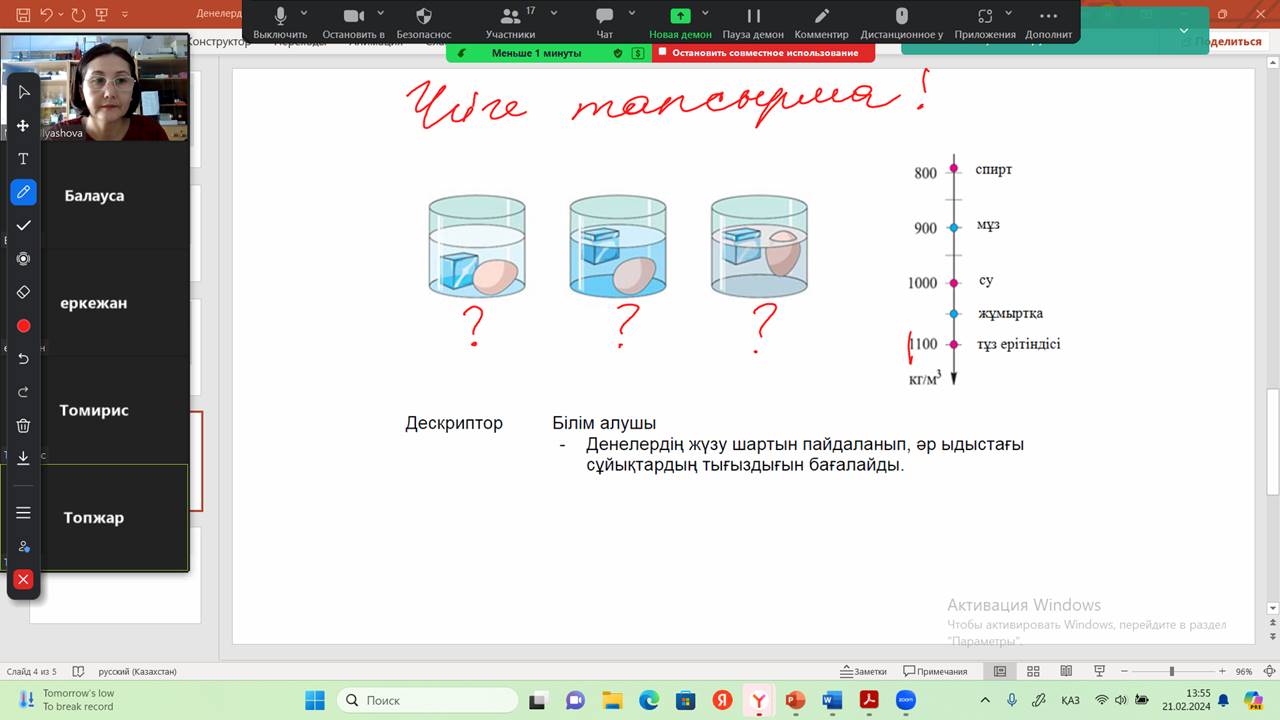Expand video options arrow beside camera
Viewport: 1280px width, 720px height.
[381, 14]
